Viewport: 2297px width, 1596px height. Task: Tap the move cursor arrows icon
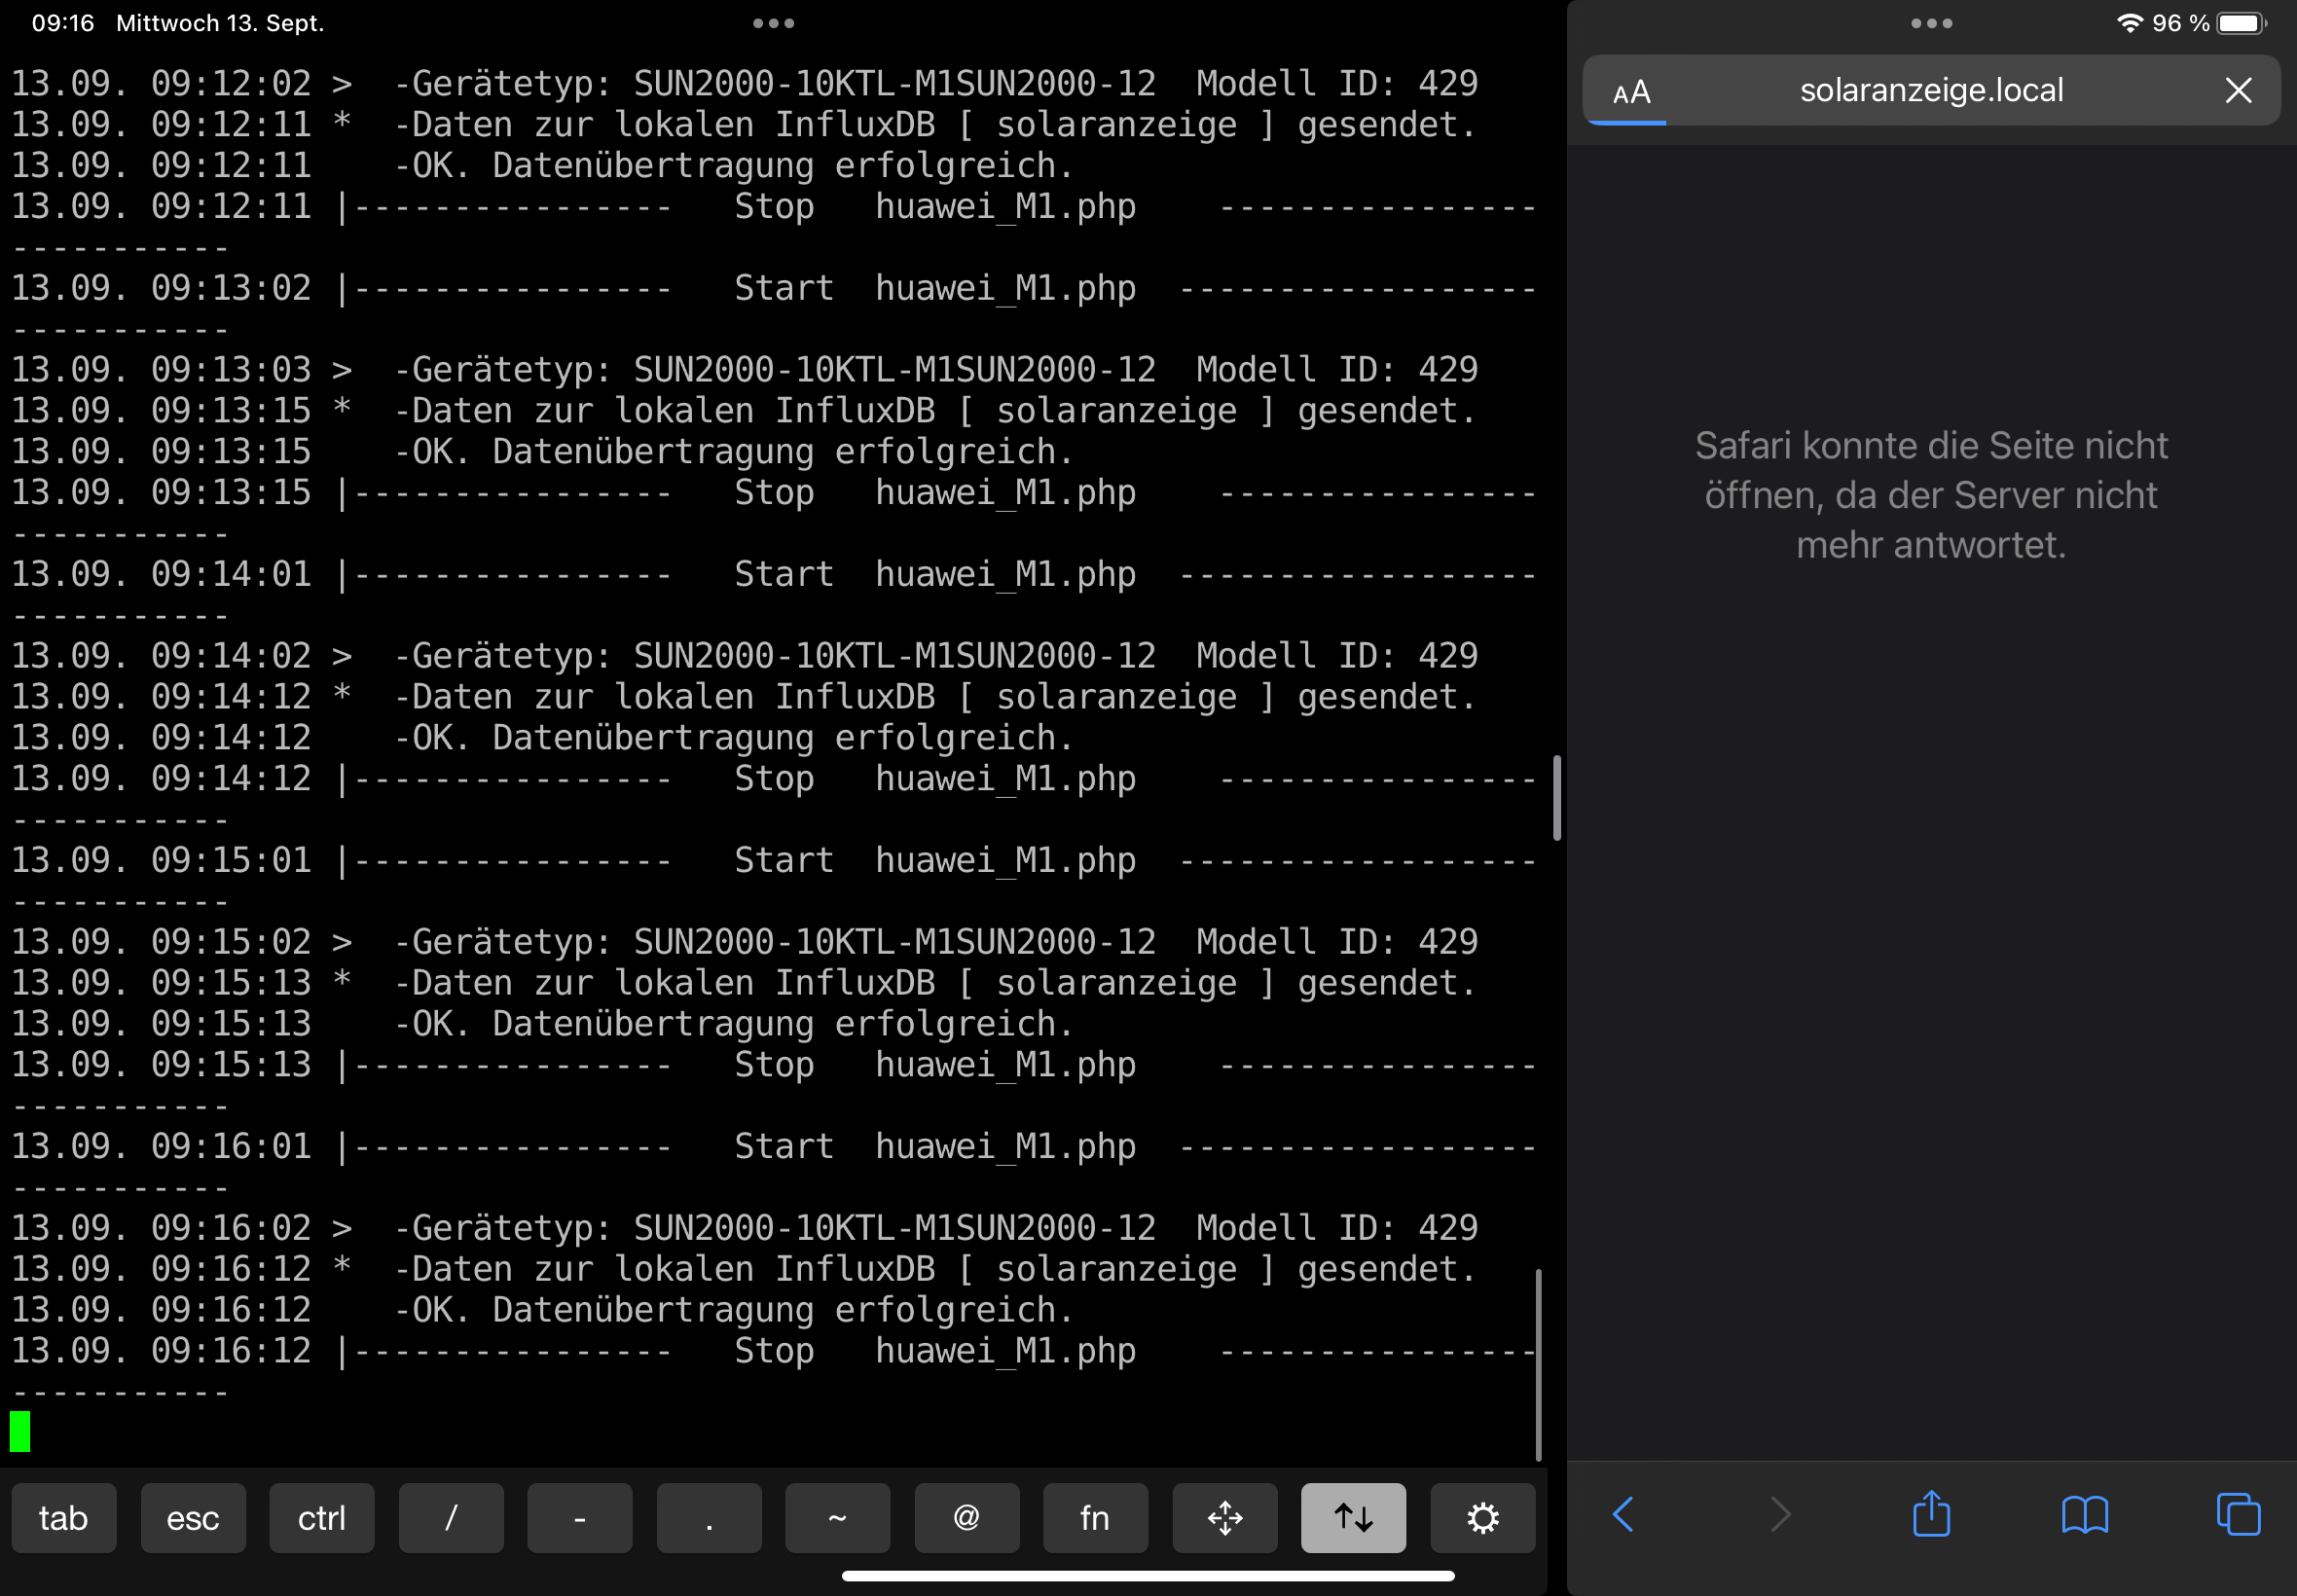click(1224, 1518)
